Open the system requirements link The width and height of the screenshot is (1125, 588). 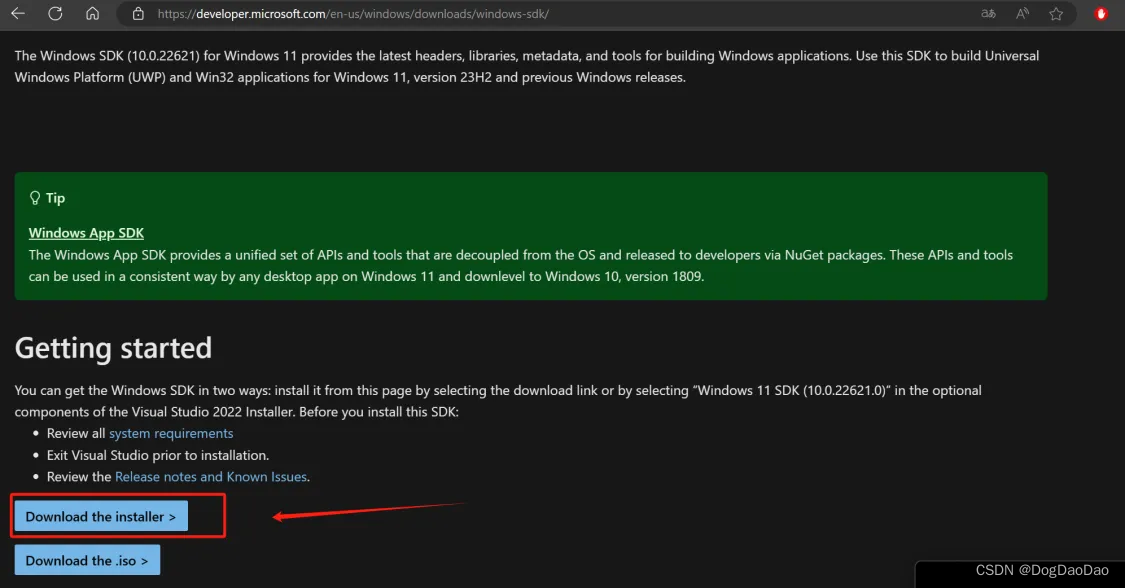171,433
